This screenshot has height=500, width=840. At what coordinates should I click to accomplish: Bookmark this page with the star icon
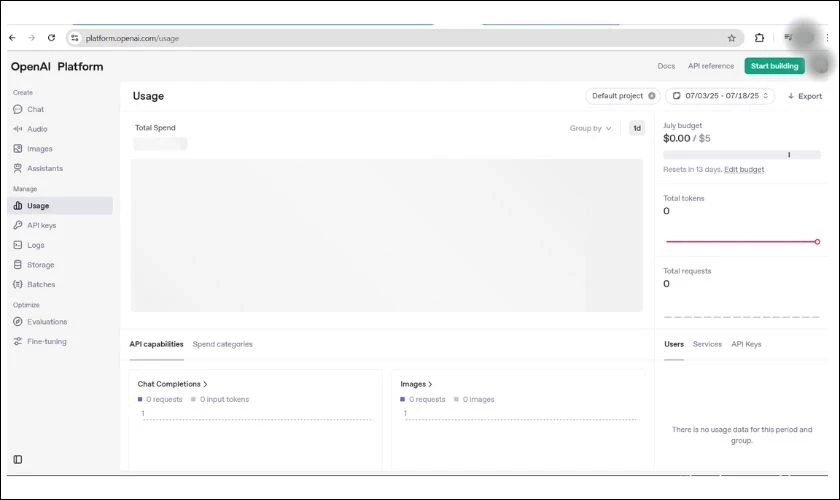click(732, 38)
